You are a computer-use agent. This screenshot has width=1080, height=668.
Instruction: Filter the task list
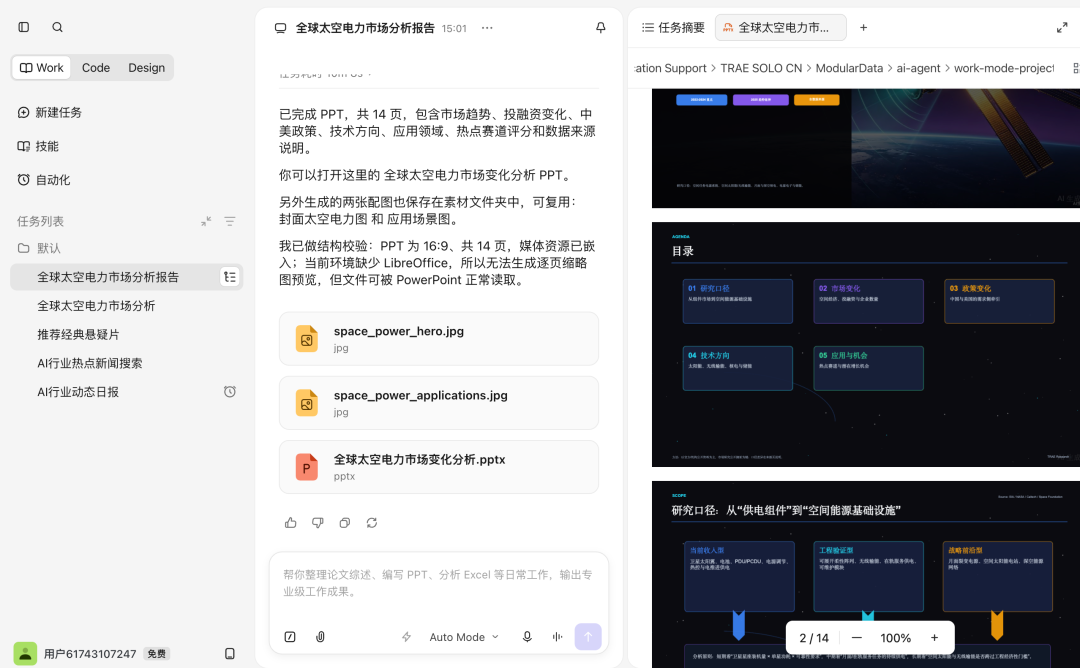(230, 221)
